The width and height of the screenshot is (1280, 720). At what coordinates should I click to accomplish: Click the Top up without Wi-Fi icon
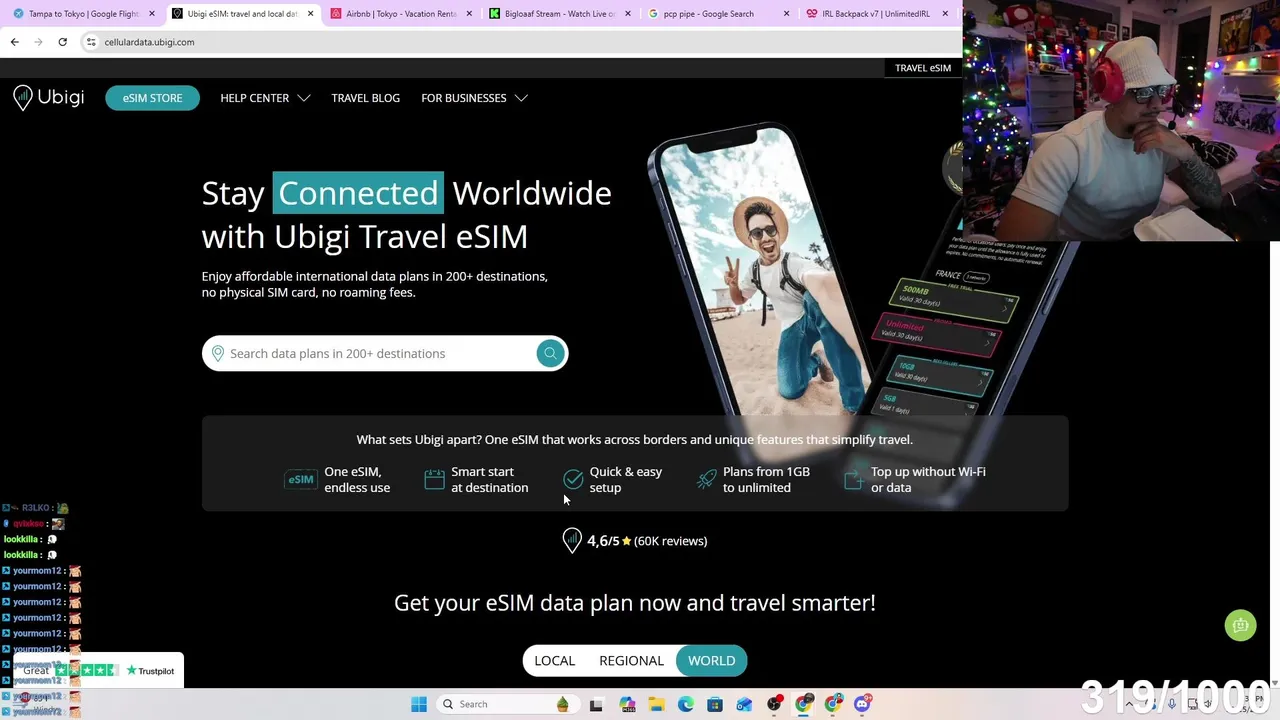coord(853,480)
